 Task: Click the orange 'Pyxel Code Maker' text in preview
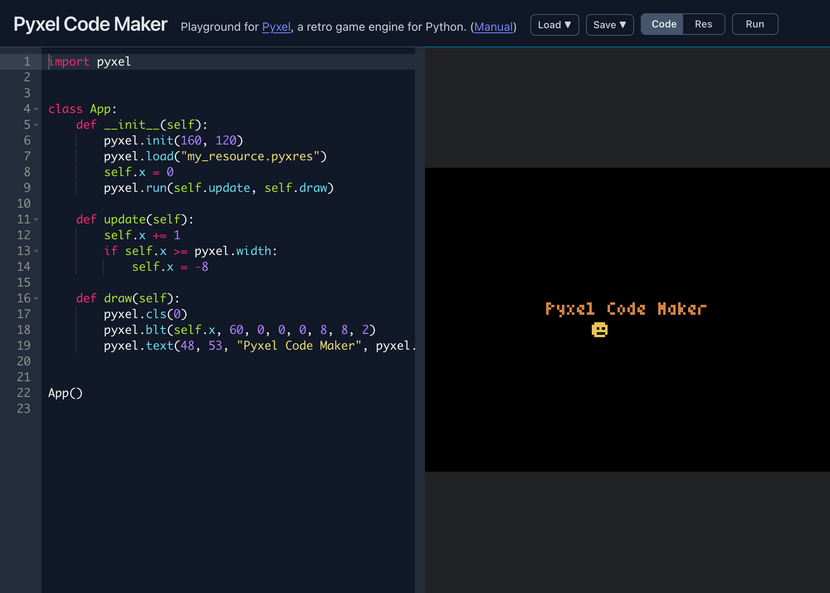pyautogui.click(x=626, y=309)
